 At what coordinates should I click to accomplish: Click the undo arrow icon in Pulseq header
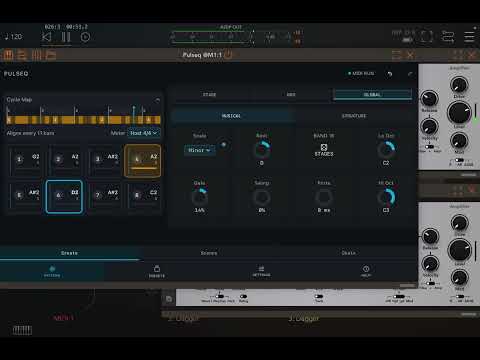point(390,74)
